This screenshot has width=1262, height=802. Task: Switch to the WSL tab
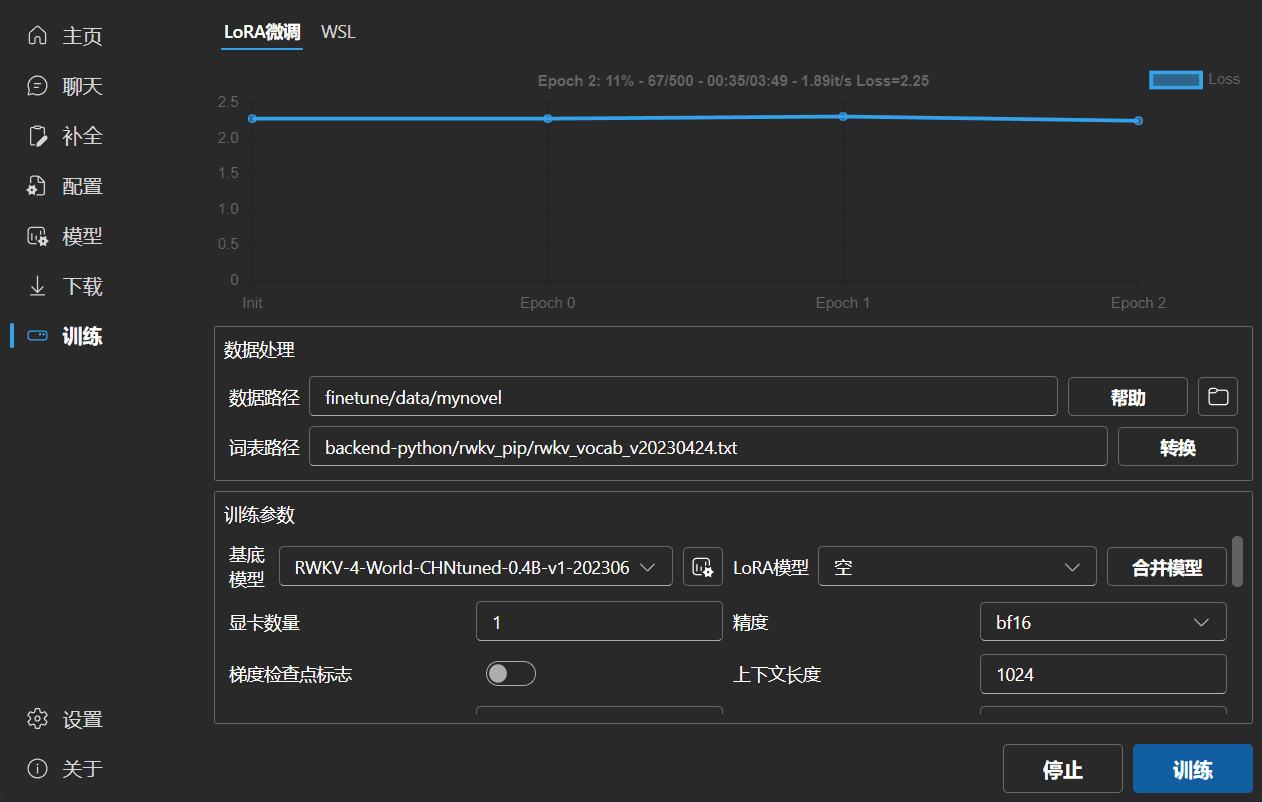pos(338,32)
